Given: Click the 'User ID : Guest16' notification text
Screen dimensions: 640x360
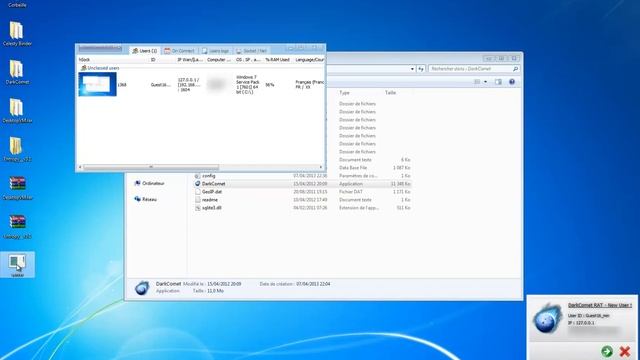Looking at the screenshot, I should (x=589, y=316).
